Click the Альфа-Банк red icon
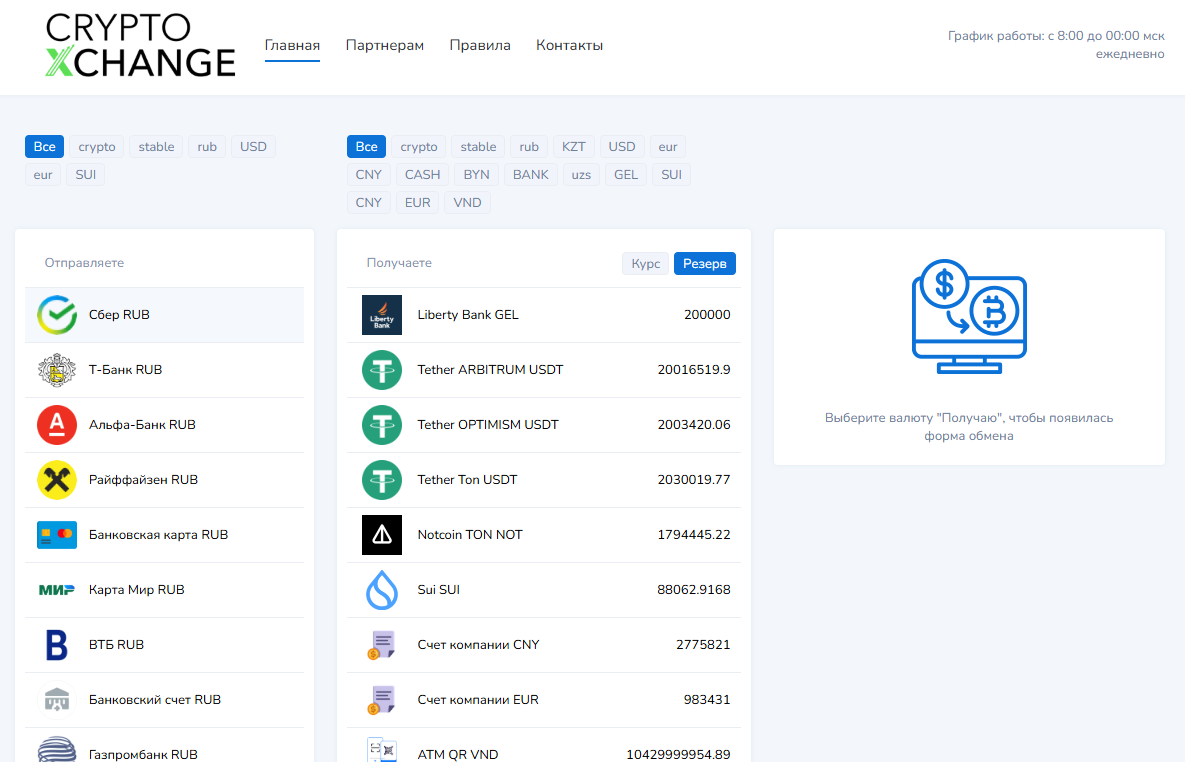Viewport: 1185px width, 762px height. [x=57, y=424]
